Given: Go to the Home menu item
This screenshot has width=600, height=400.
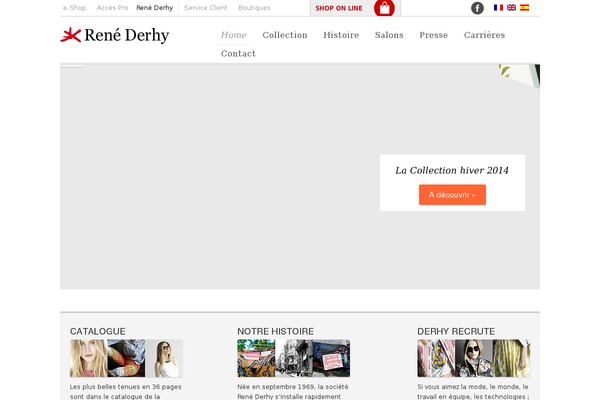Looking at the screenshot, I should pos(233,35).
